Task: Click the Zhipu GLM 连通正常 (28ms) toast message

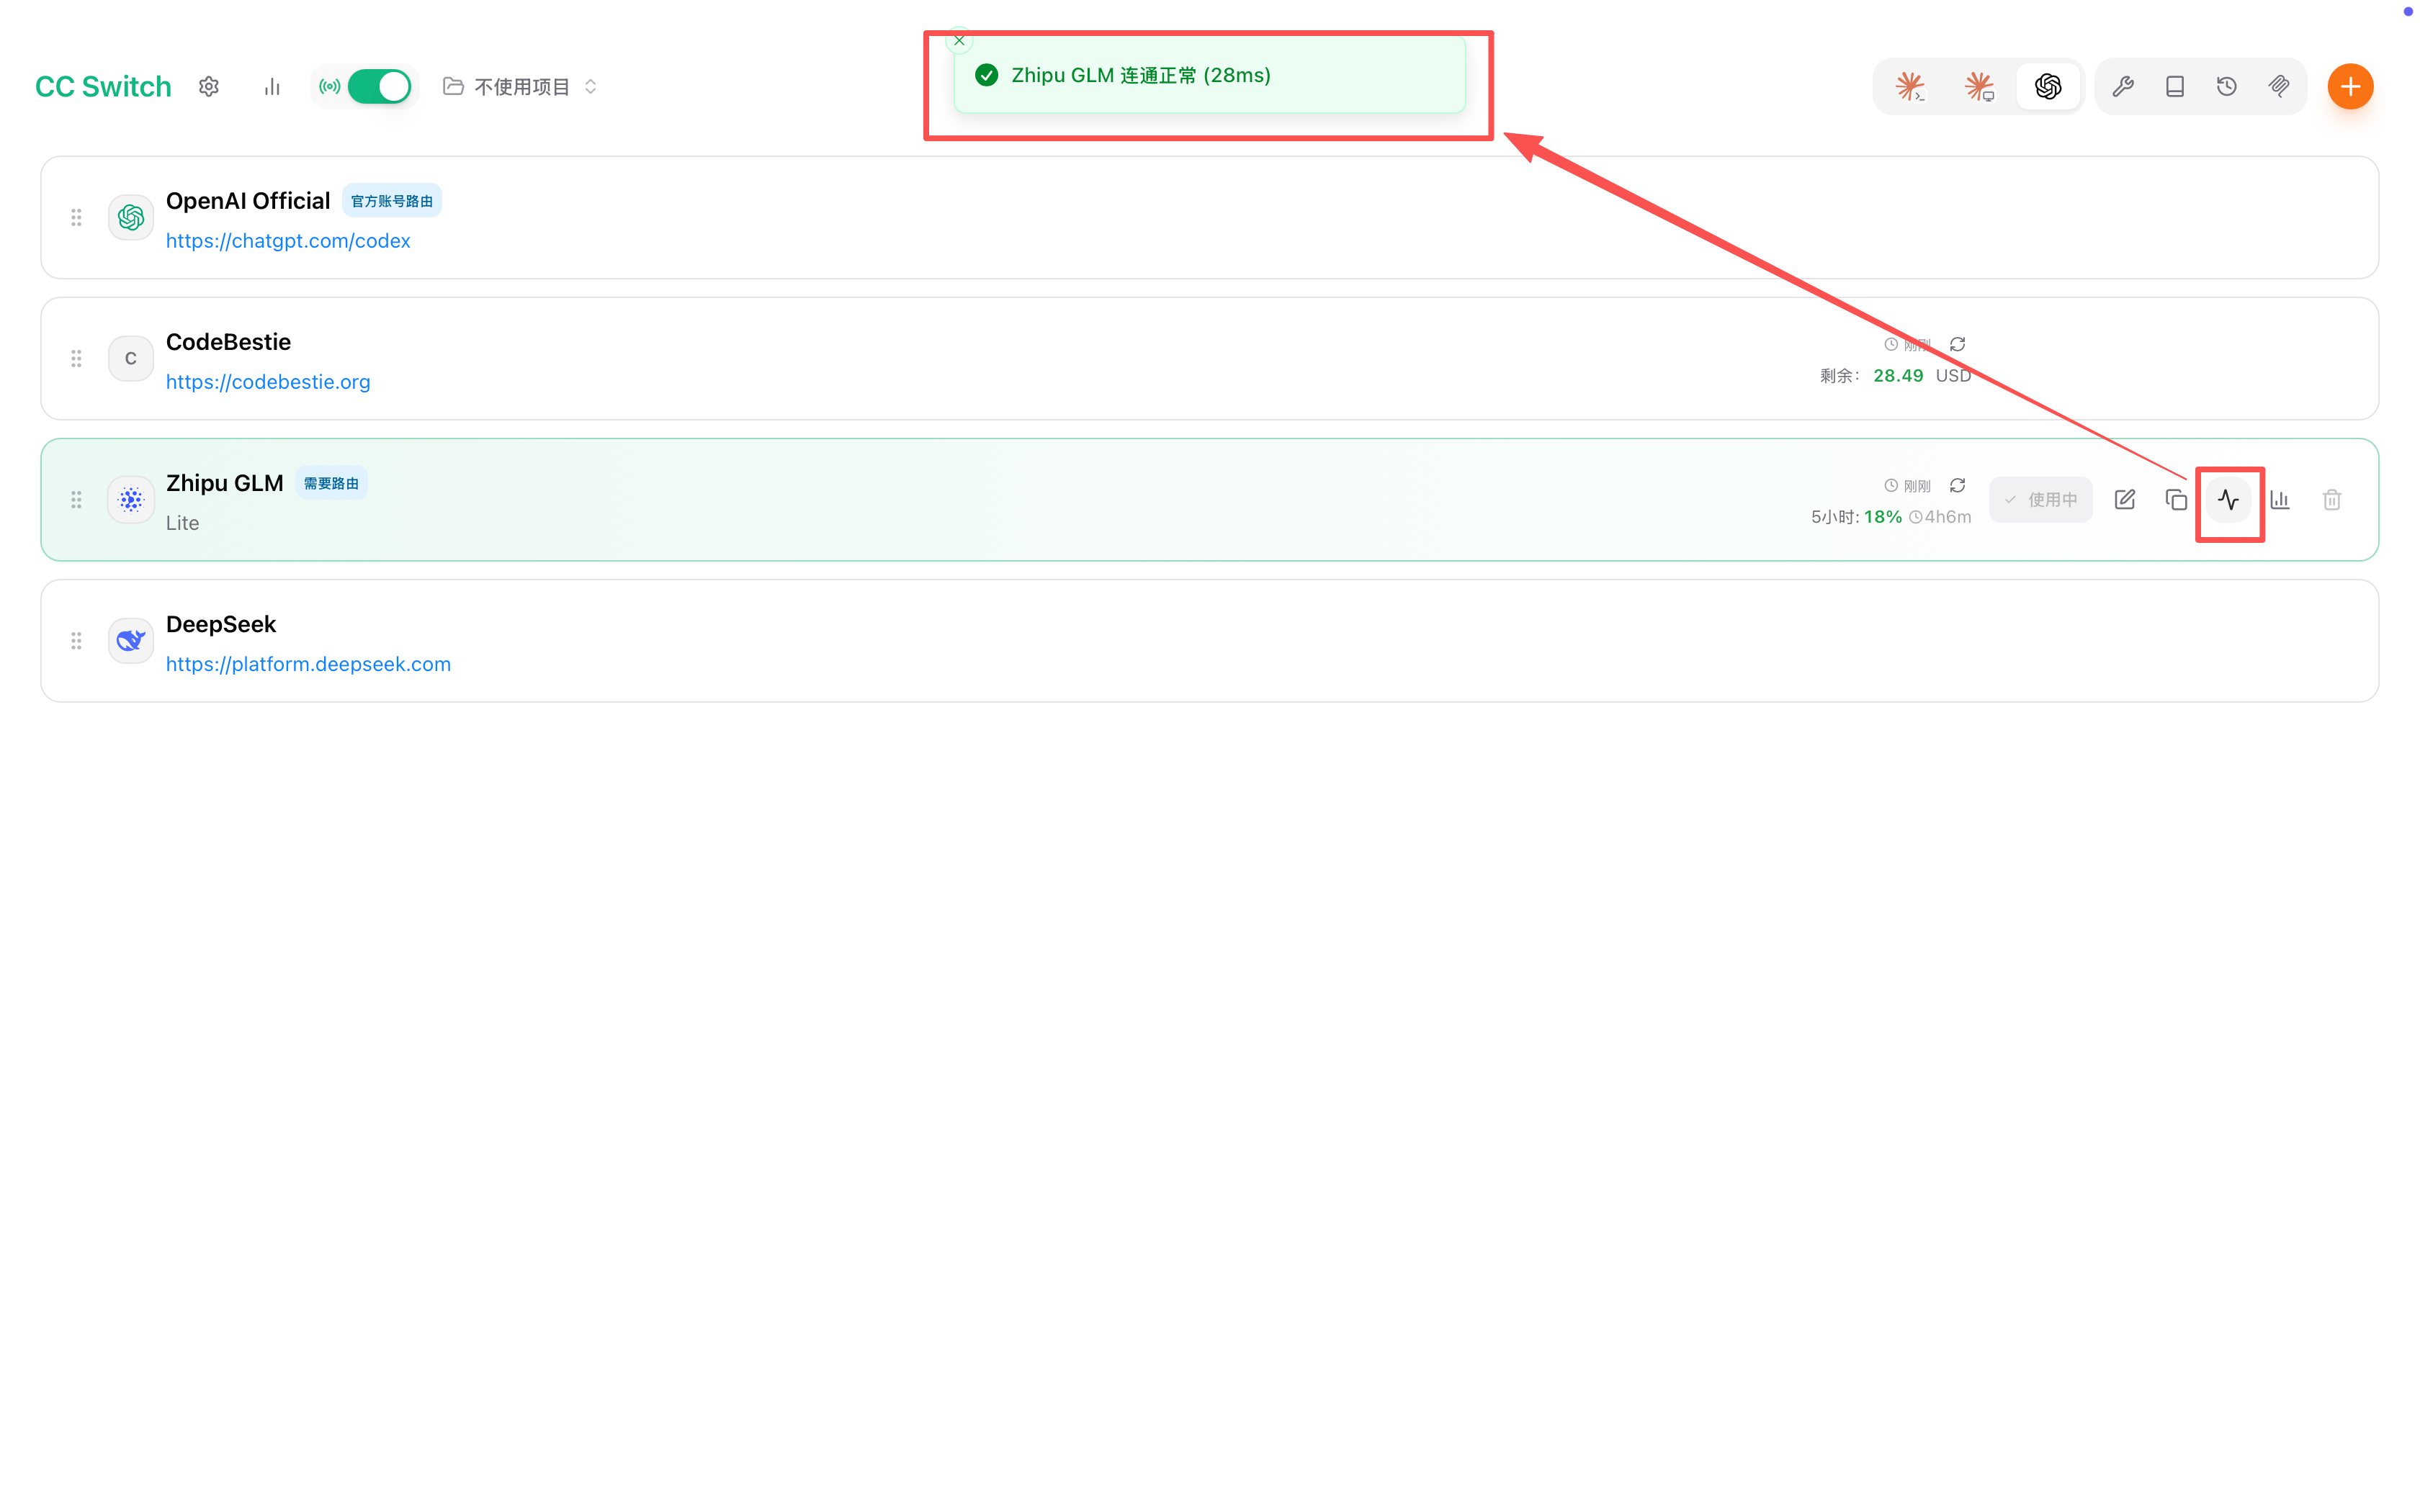Action: click(1141, 76)
